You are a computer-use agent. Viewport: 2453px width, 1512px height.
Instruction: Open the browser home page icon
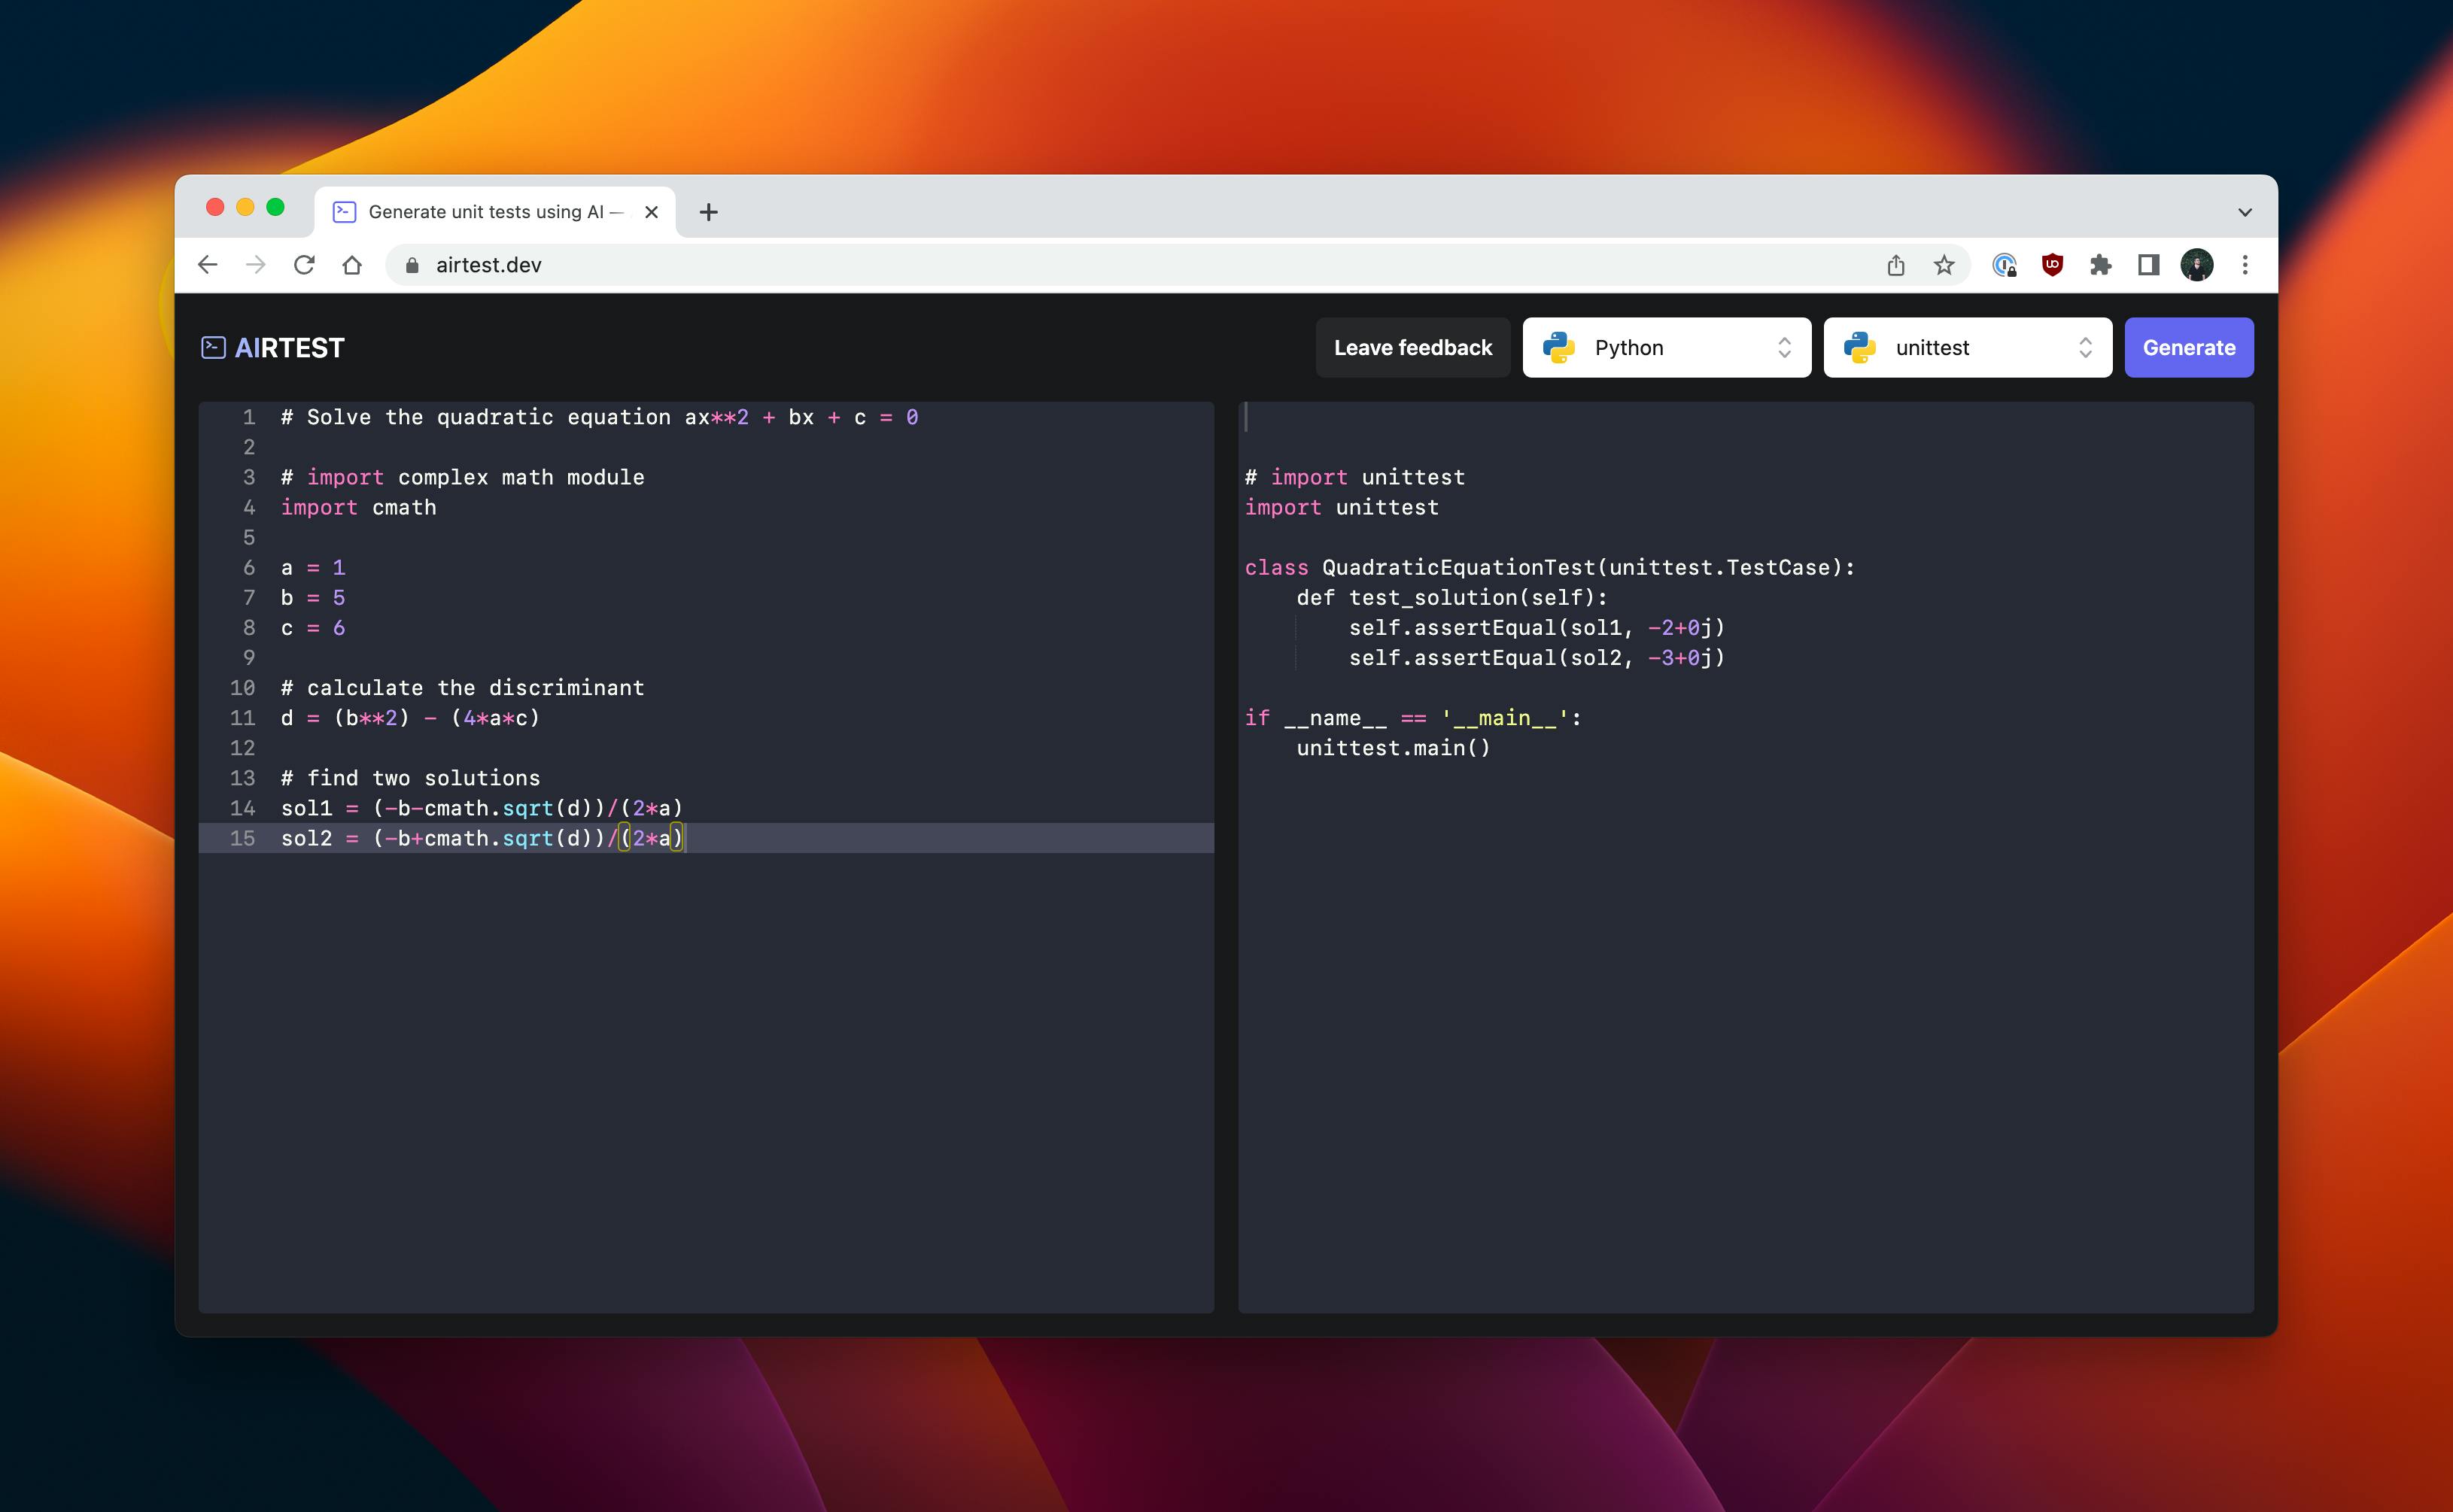(x=352, y=265)
